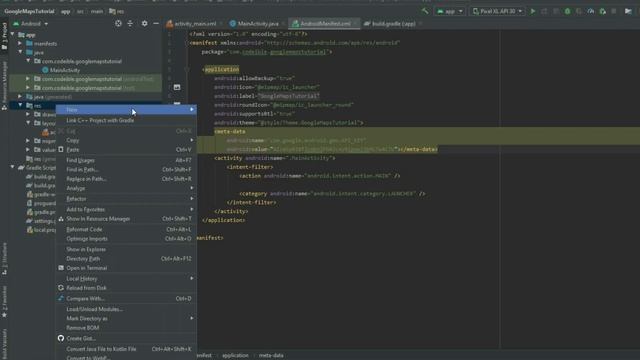This screenshot has width=640, height=360.
Task: Choose Load/Unload Modules... entry
Action: pos(126,309)
